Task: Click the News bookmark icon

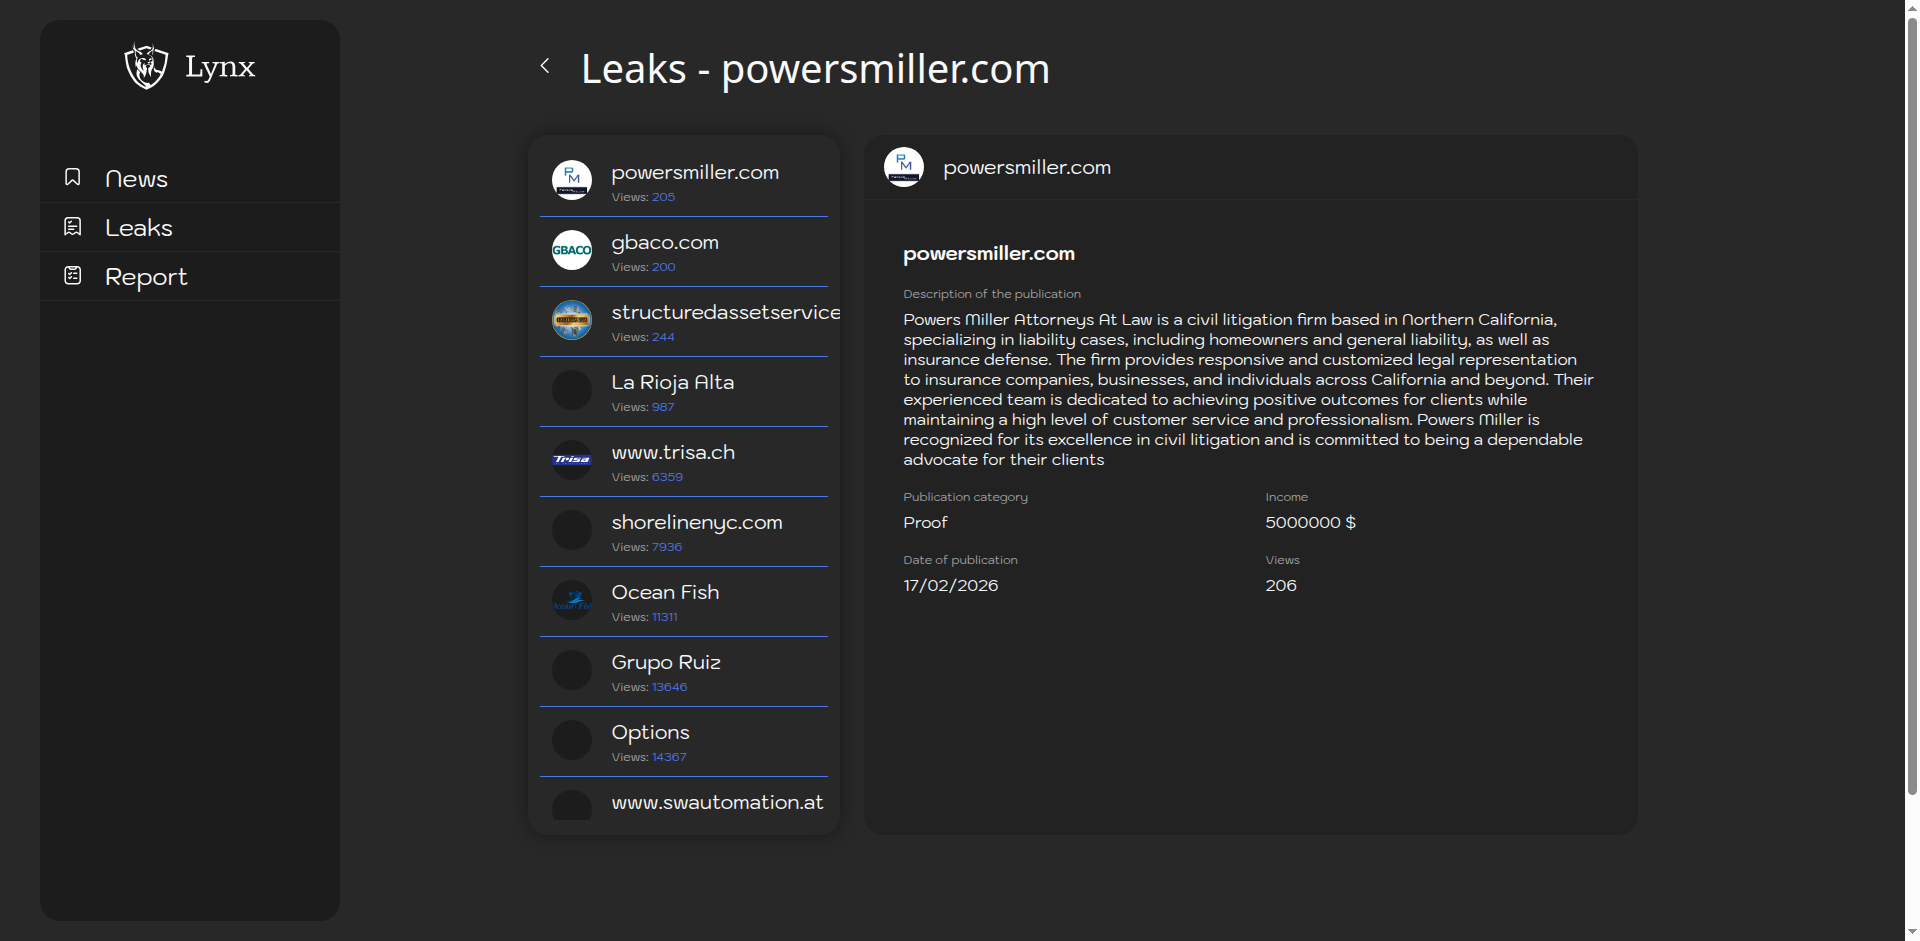Action: [73, 177]
